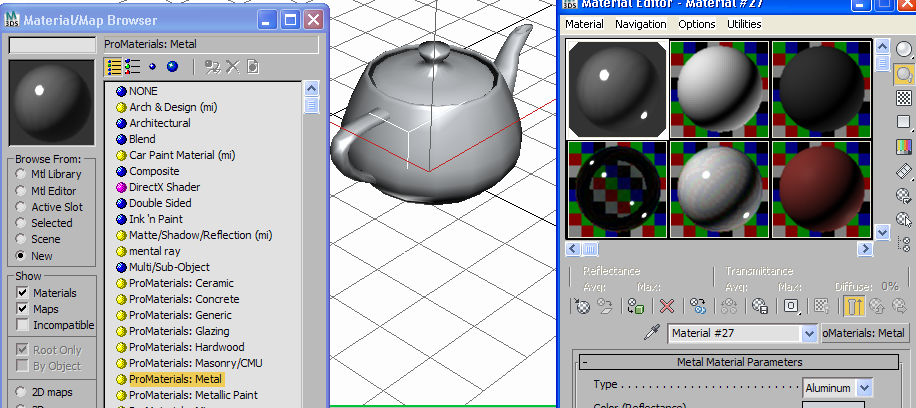Click Sample UV Tiling icon
This screenshot has width=916, height=408.
click(904, 122)
